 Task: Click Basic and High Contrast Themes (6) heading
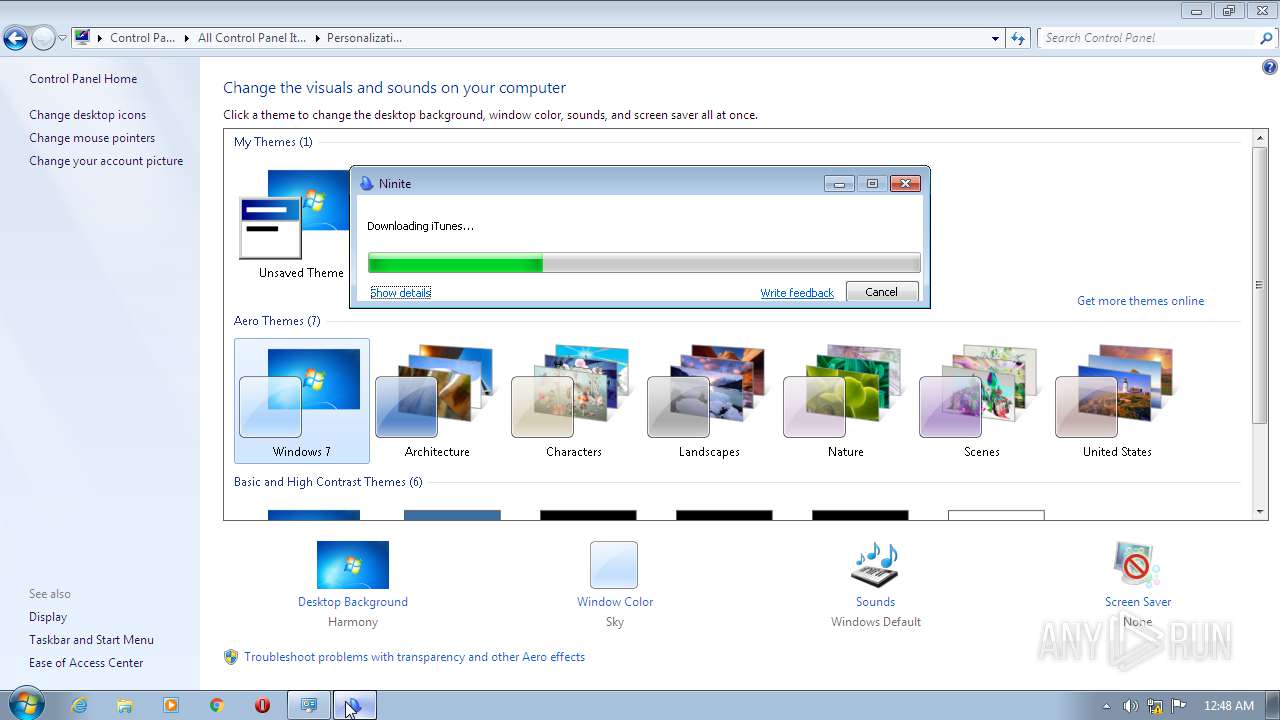(x=328, y=482)
